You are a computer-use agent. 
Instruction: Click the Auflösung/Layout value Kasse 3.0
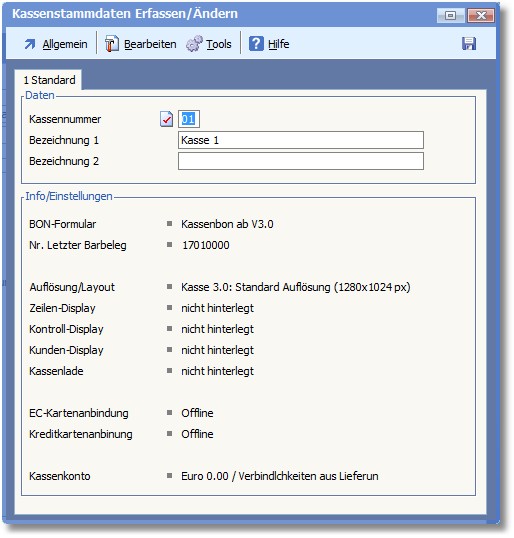[x=295, y=287]
